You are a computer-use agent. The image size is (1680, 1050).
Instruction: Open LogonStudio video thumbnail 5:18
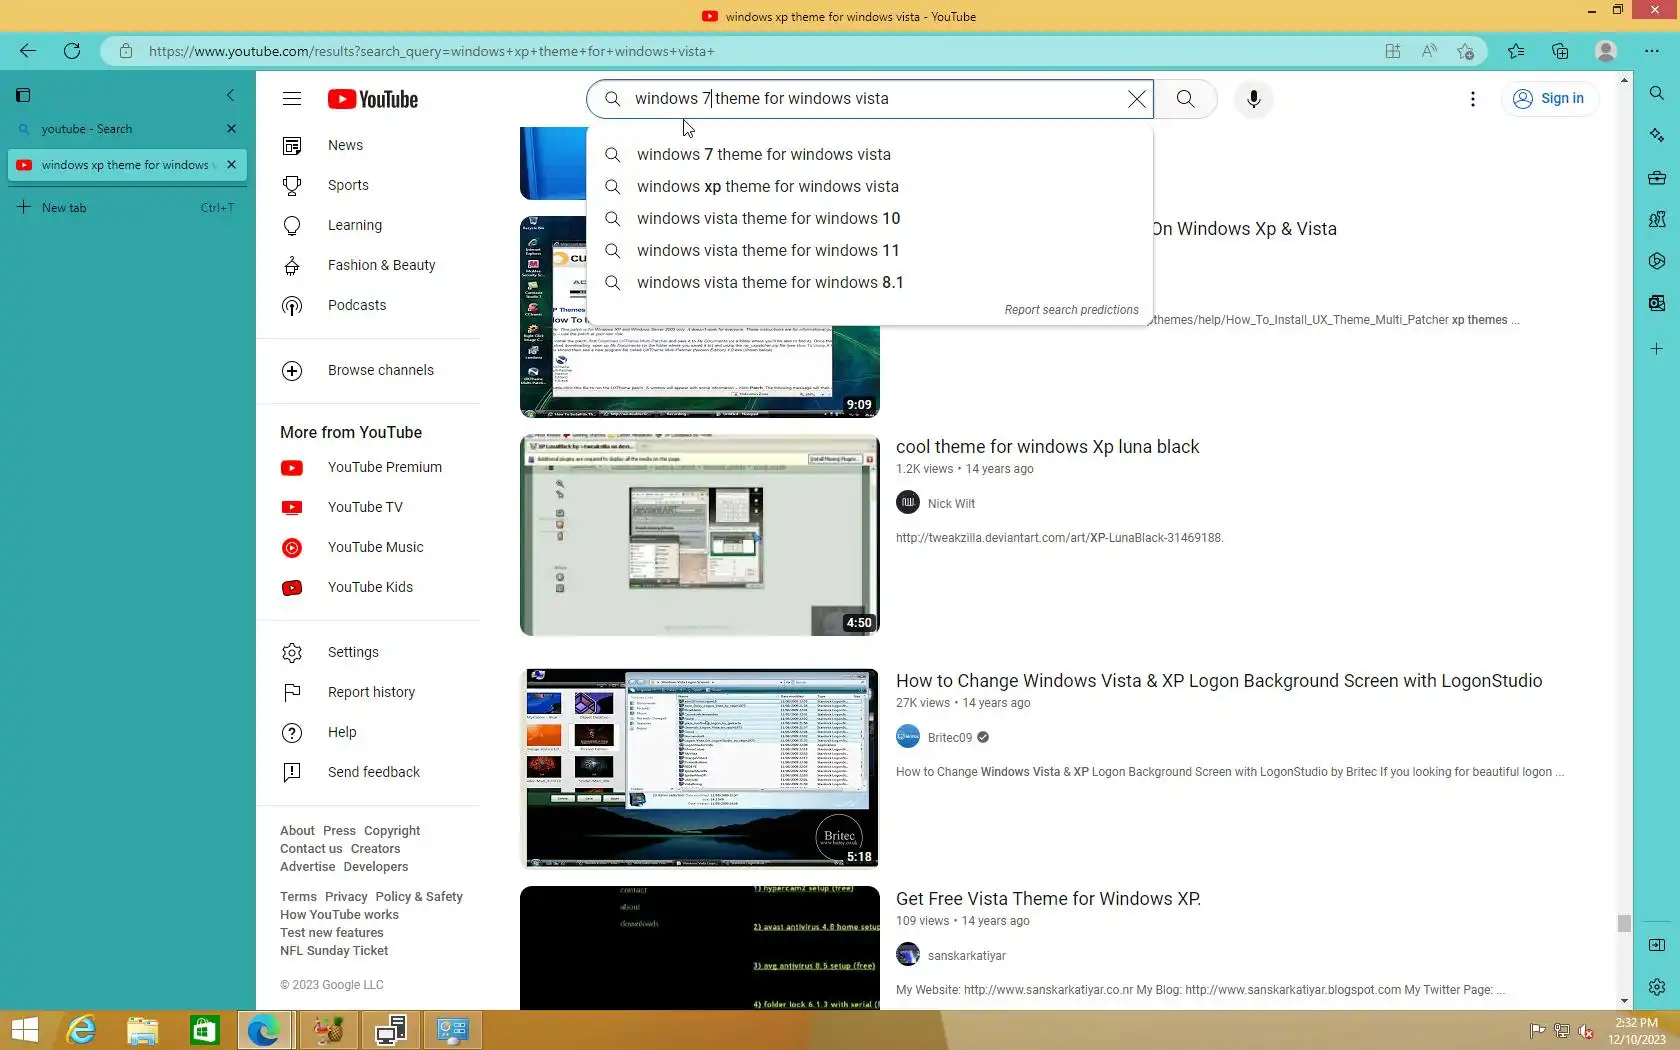[700, 768]
